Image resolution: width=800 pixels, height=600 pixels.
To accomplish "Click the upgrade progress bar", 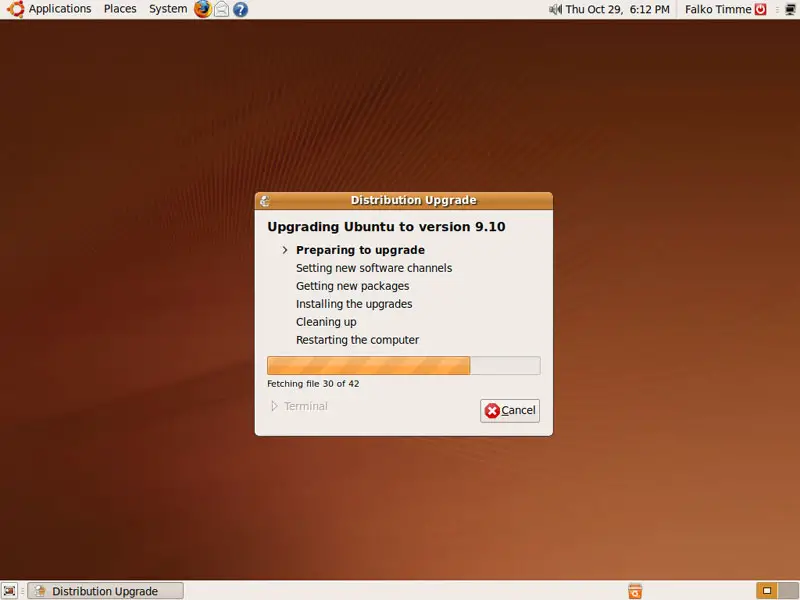I will [x=404, y=365].
